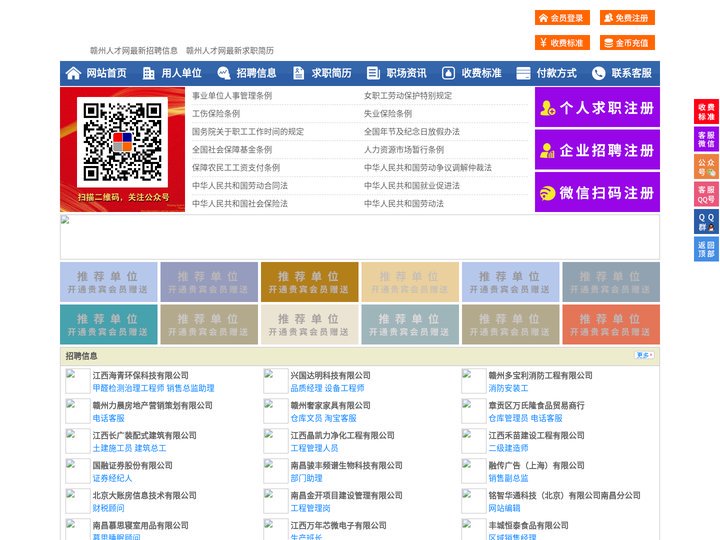Open the 二级建造师 job link
The width and height of the screenshot is (720, 540).
point(508,448)
